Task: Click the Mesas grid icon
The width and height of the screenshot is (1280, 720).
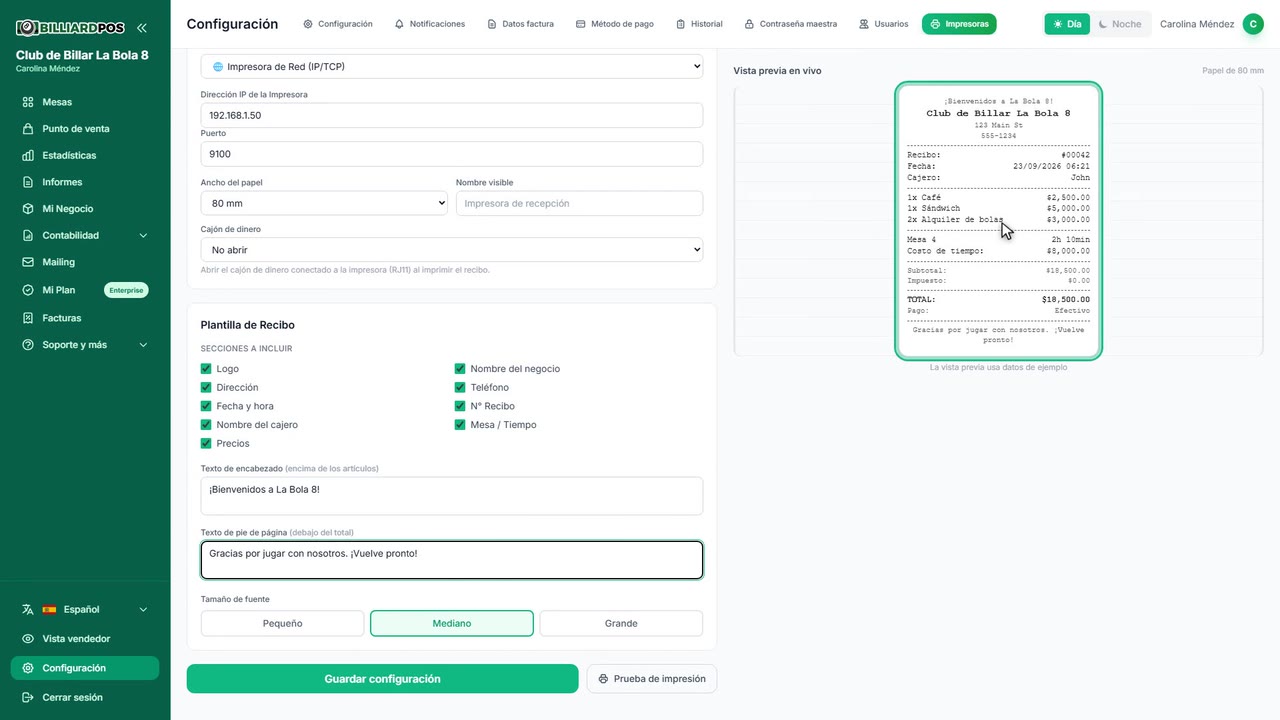Action: [x=28, y=102]
